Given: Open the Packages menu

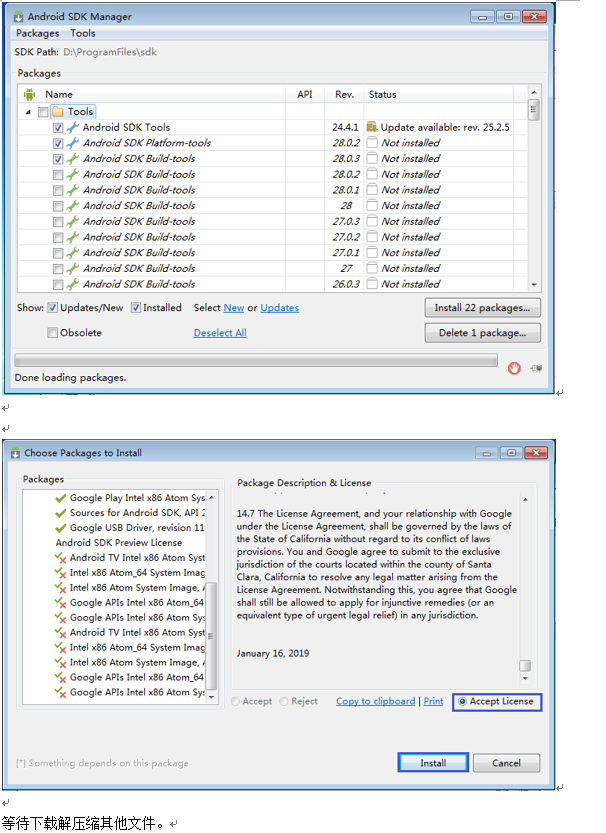Looking at the screenshot, I should click(37, 33).
